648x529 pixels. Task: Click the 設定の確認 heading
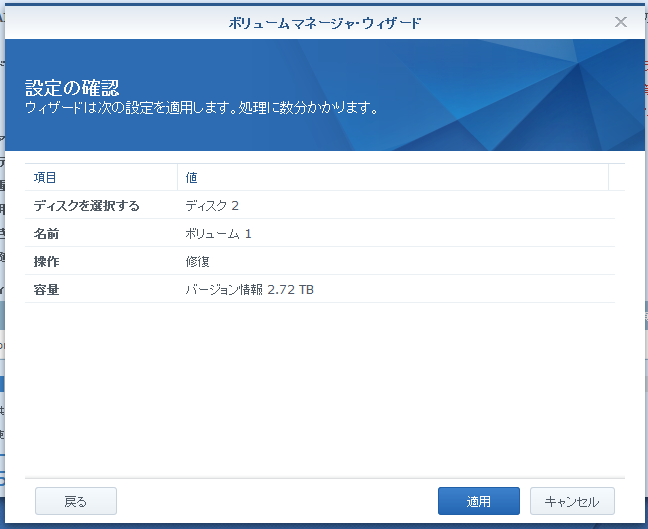pyautogui.click(x=72, y=88)
